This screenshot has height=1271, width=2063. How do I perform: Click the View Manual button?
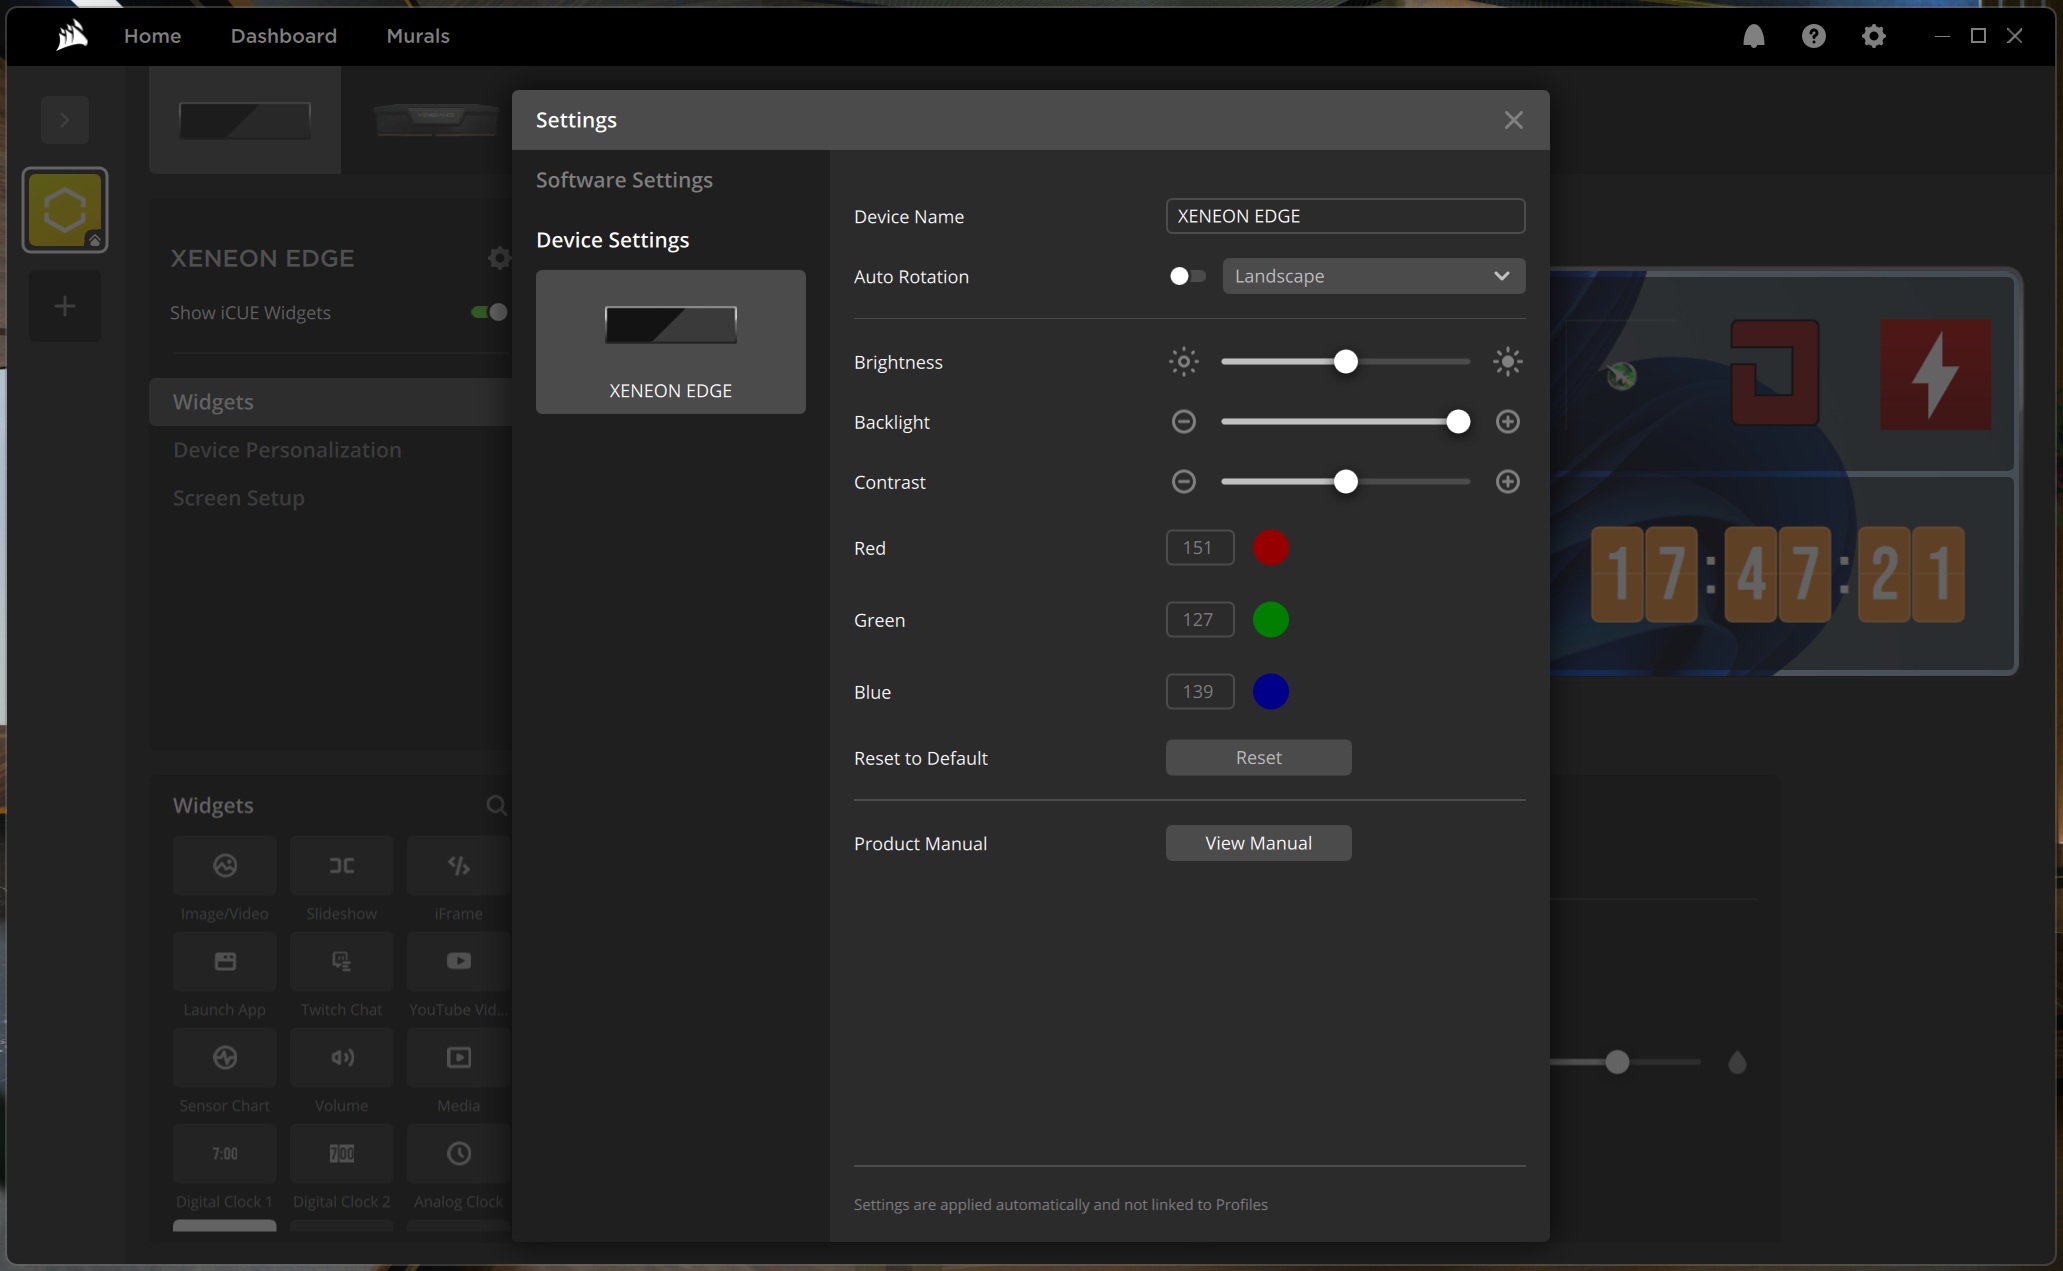pyautogui.click(x=1259, y=843)
